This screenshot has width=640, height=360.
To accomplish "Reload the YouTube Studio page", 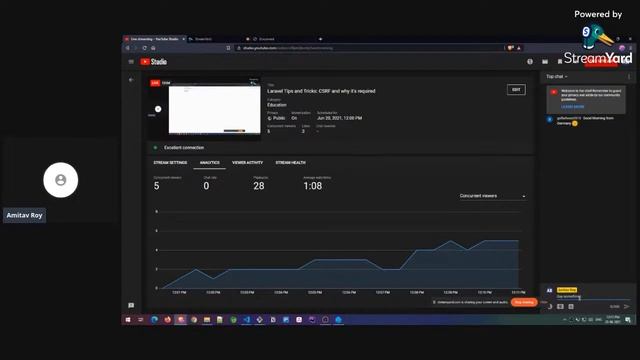I will pos(144,48).
